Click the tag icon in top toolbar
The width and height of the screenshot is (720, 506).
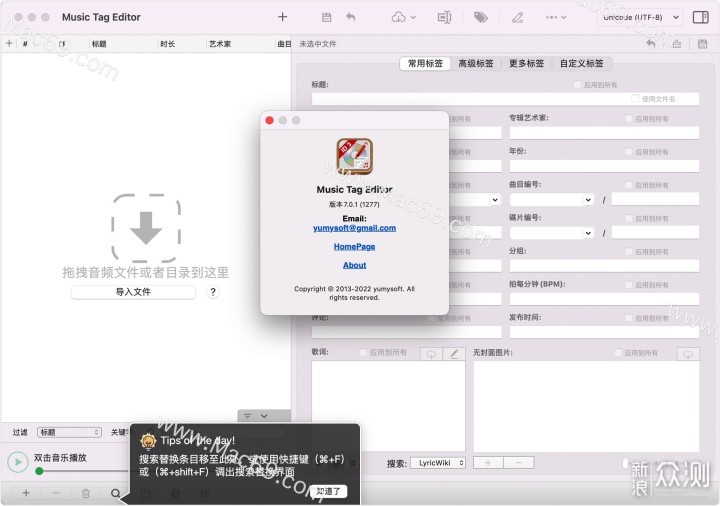481,17
